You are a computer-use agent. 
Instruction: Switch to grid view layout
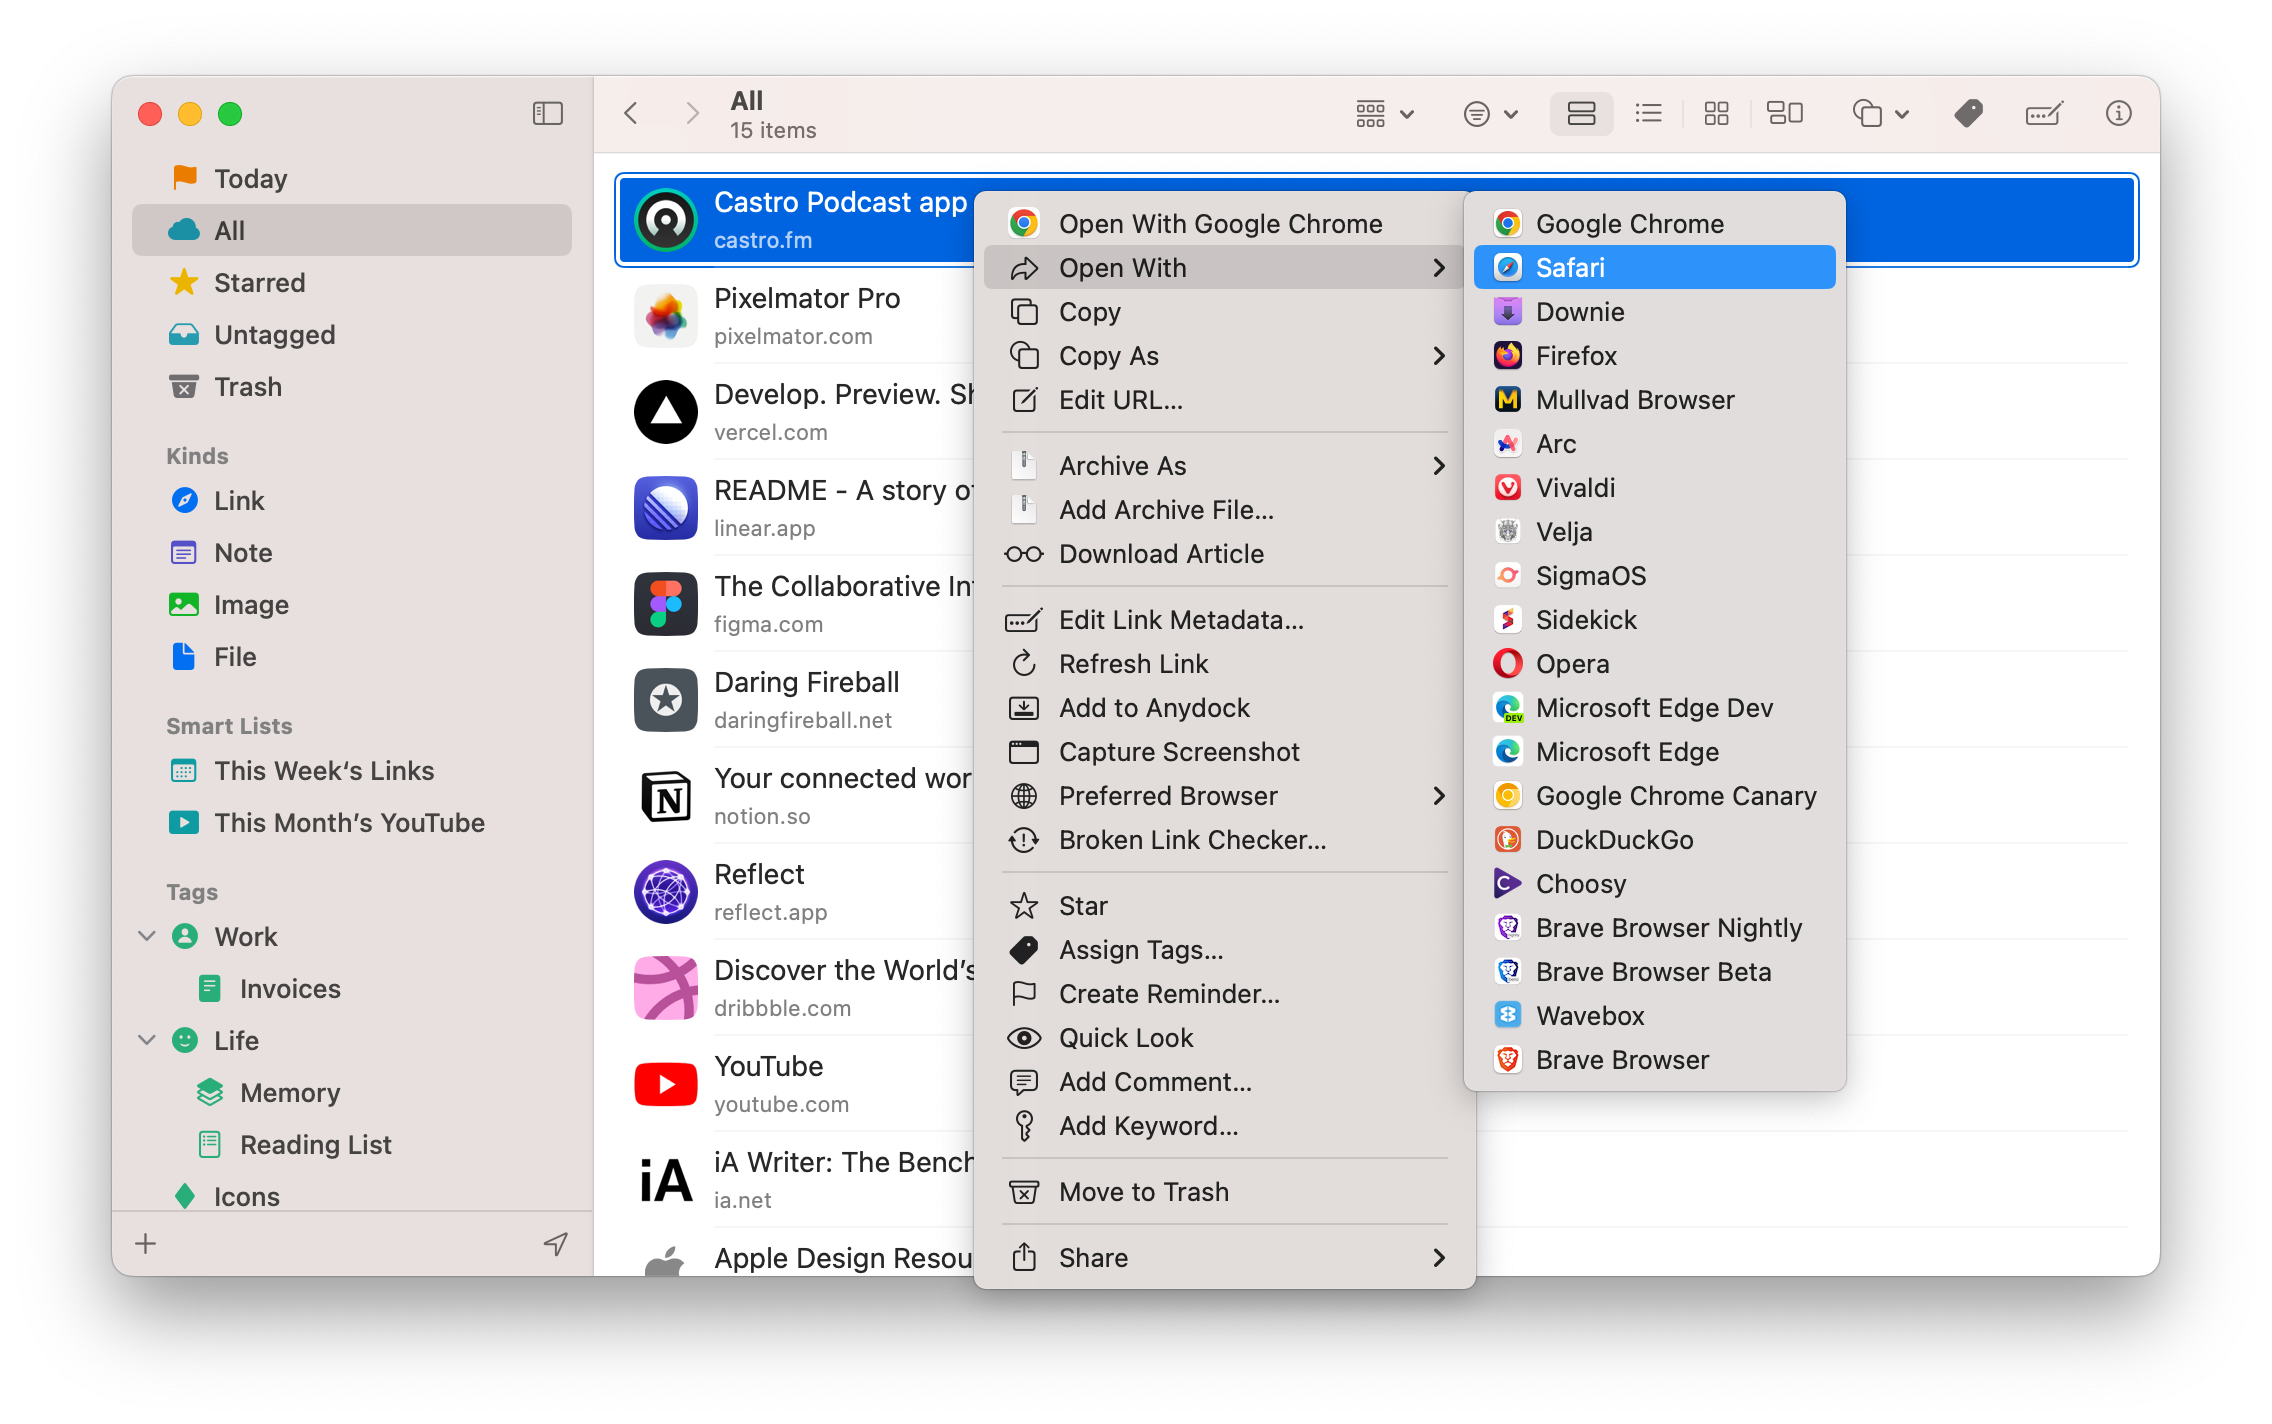point(1716,113)
